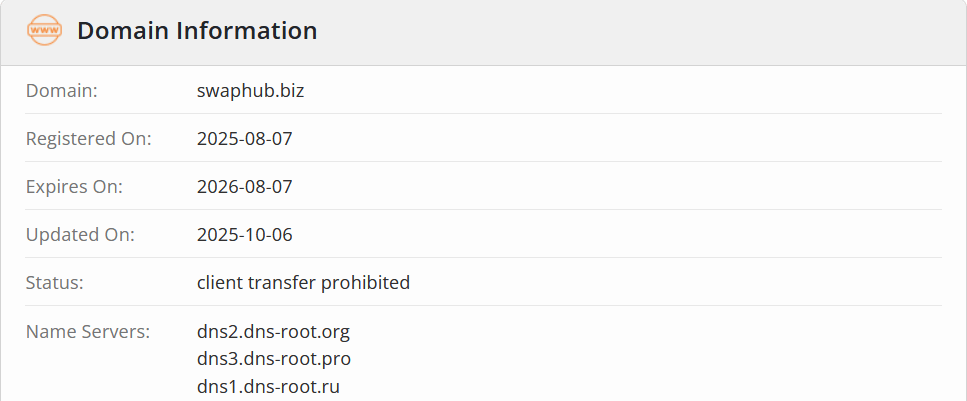Click the 'Registered On:' label
The image size is (967, 401).
[x=88, y=139]
